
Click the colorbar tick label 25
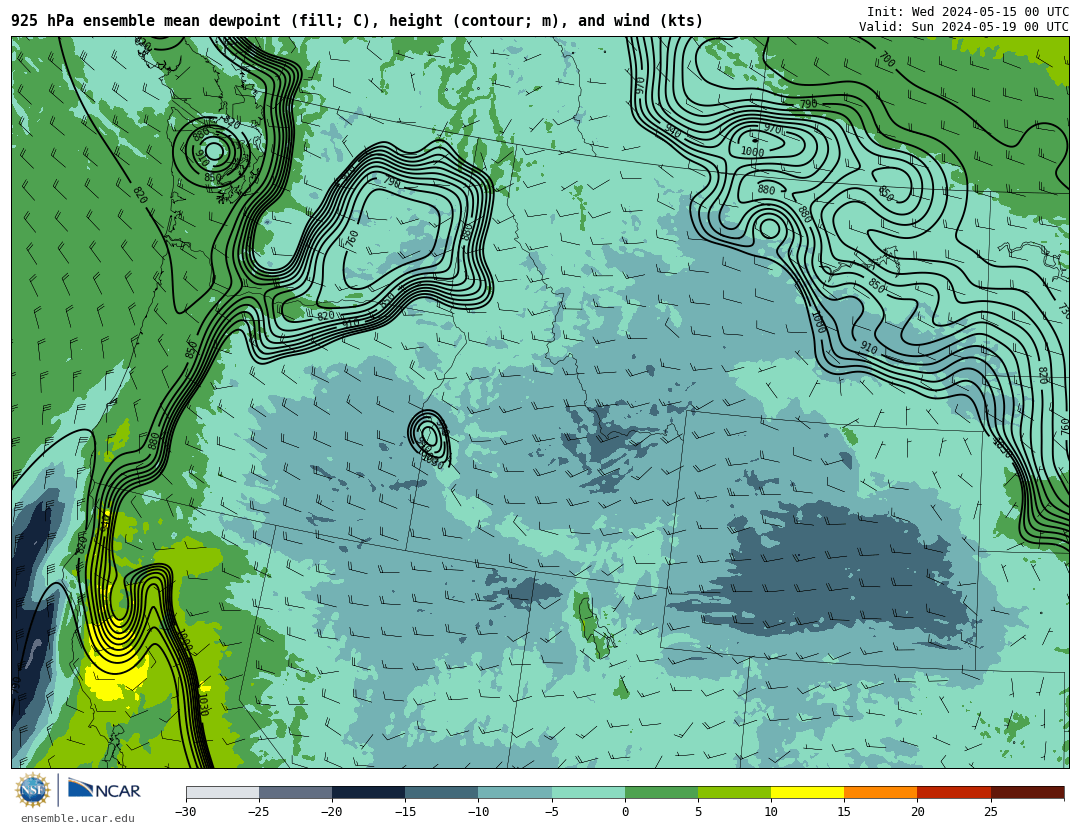[990, 812]
